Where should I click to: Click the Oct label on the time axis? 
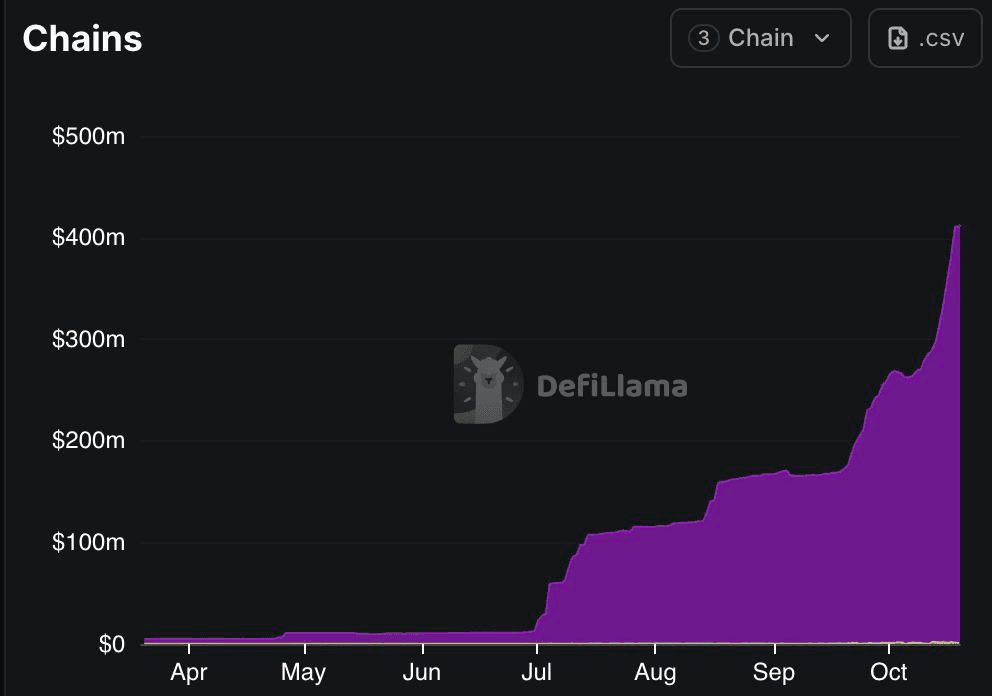[889, 671]
